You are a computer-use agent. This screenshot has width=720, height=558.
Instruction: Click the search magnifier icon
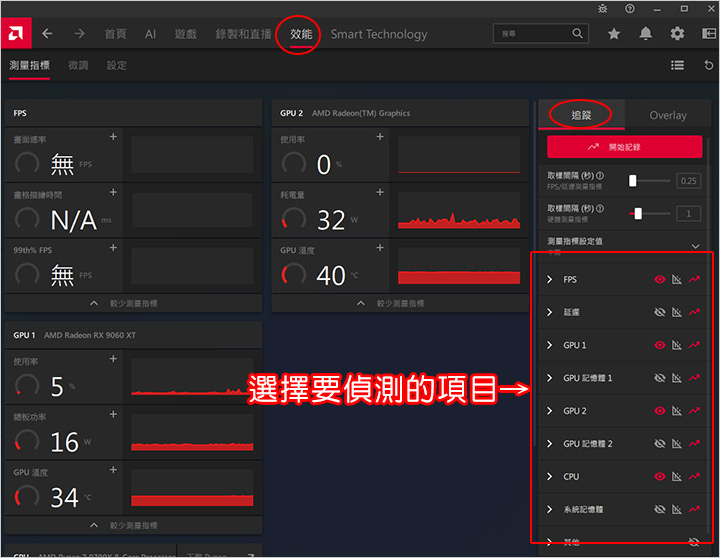[x=578, y=34]
